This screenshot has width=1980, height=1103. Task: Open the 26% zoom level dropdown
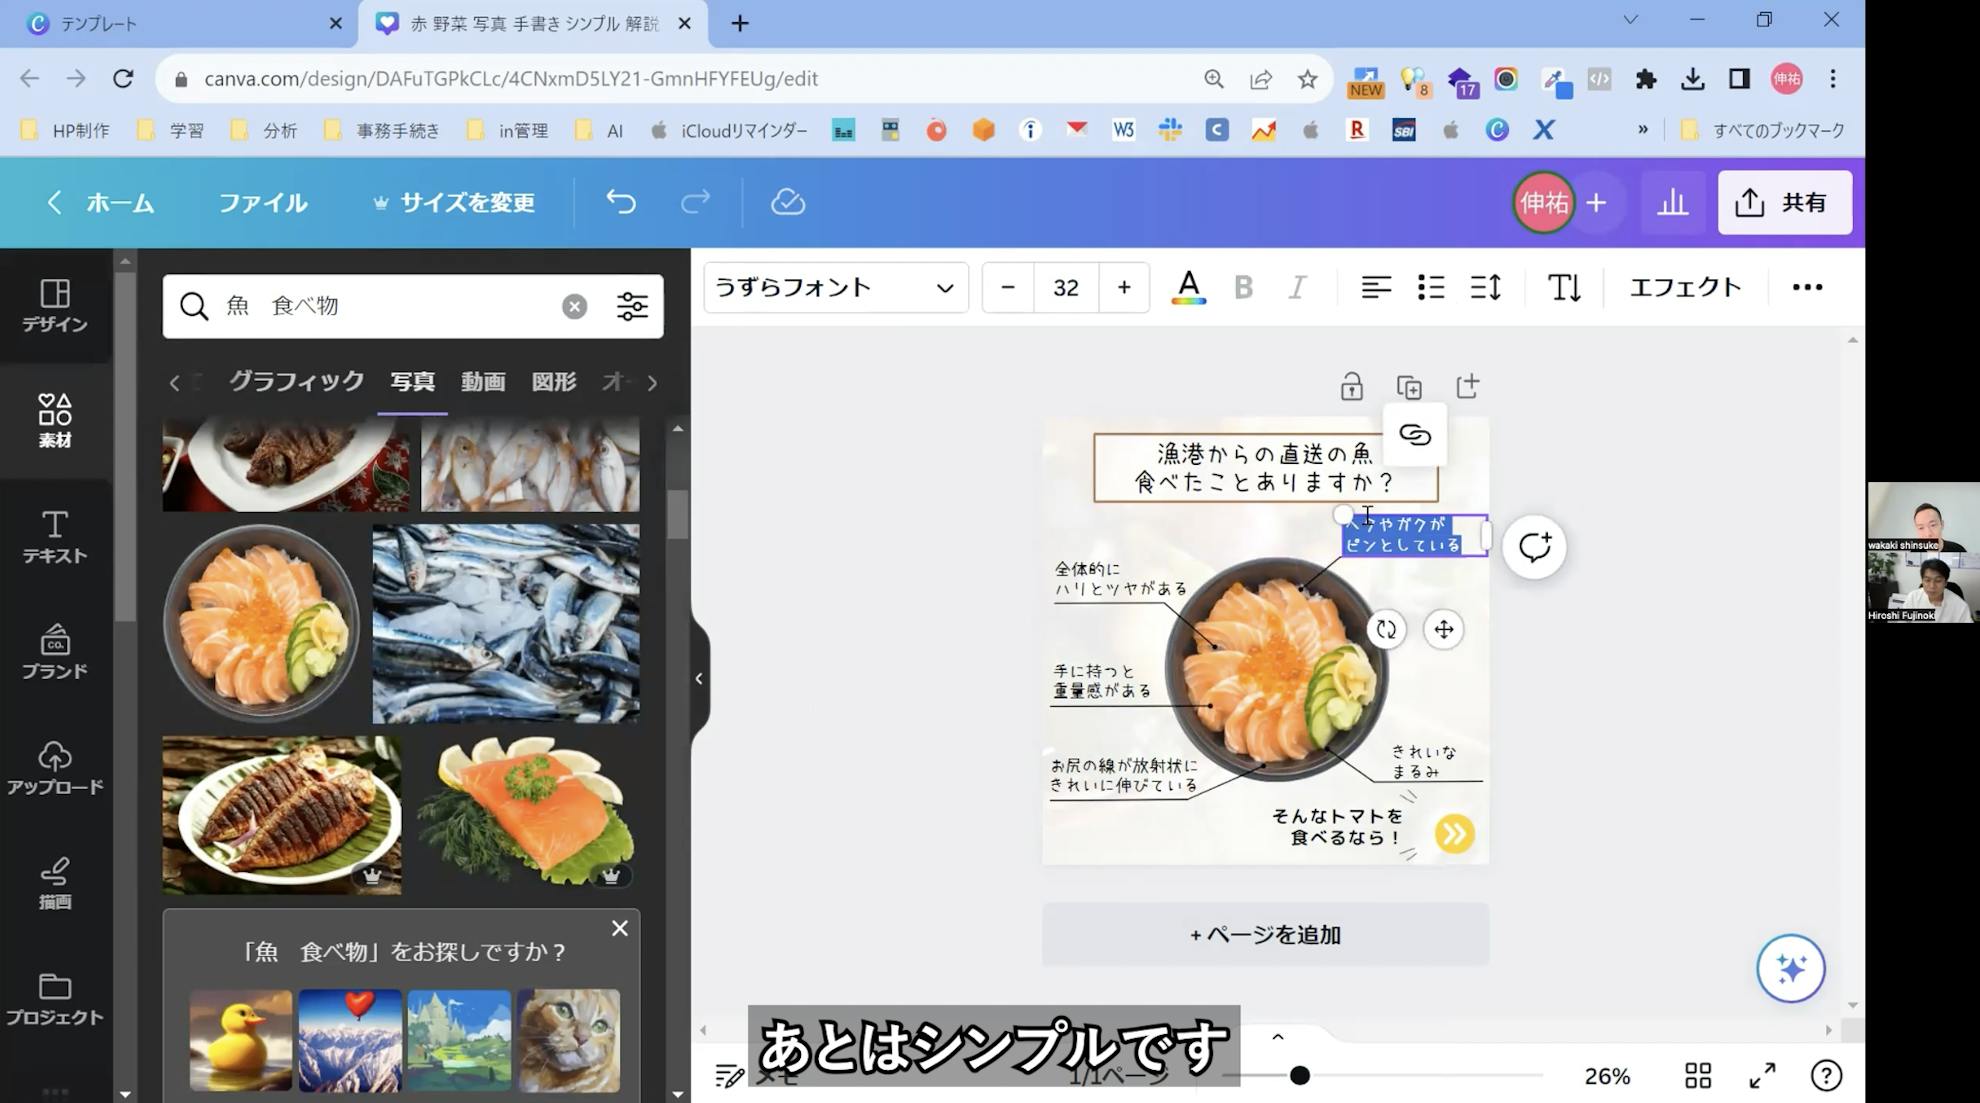[x=1607, y=1076]
